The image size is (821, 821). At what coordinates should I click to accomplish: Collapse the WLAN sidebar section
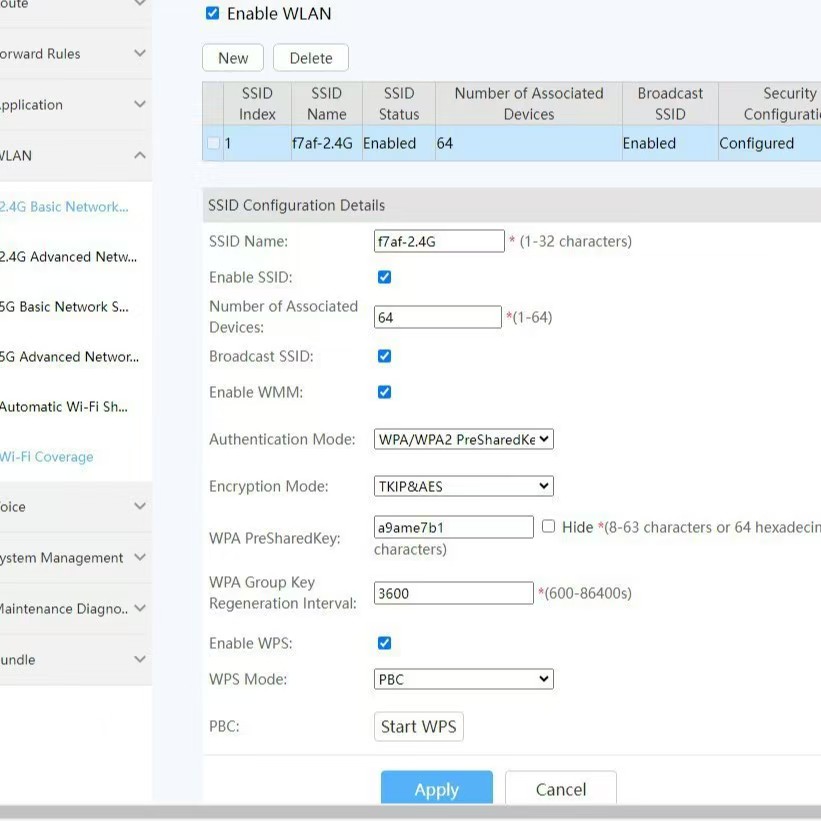[139, 156]
